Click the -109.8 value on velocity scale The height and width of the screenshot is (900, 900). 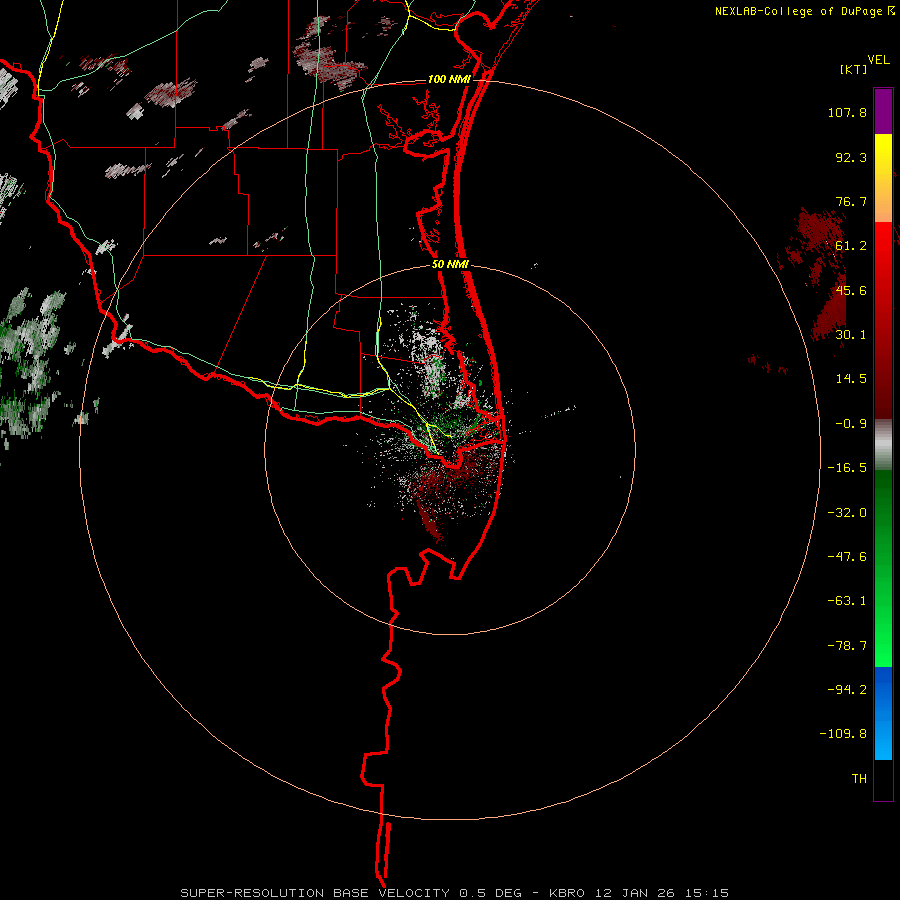844,734
